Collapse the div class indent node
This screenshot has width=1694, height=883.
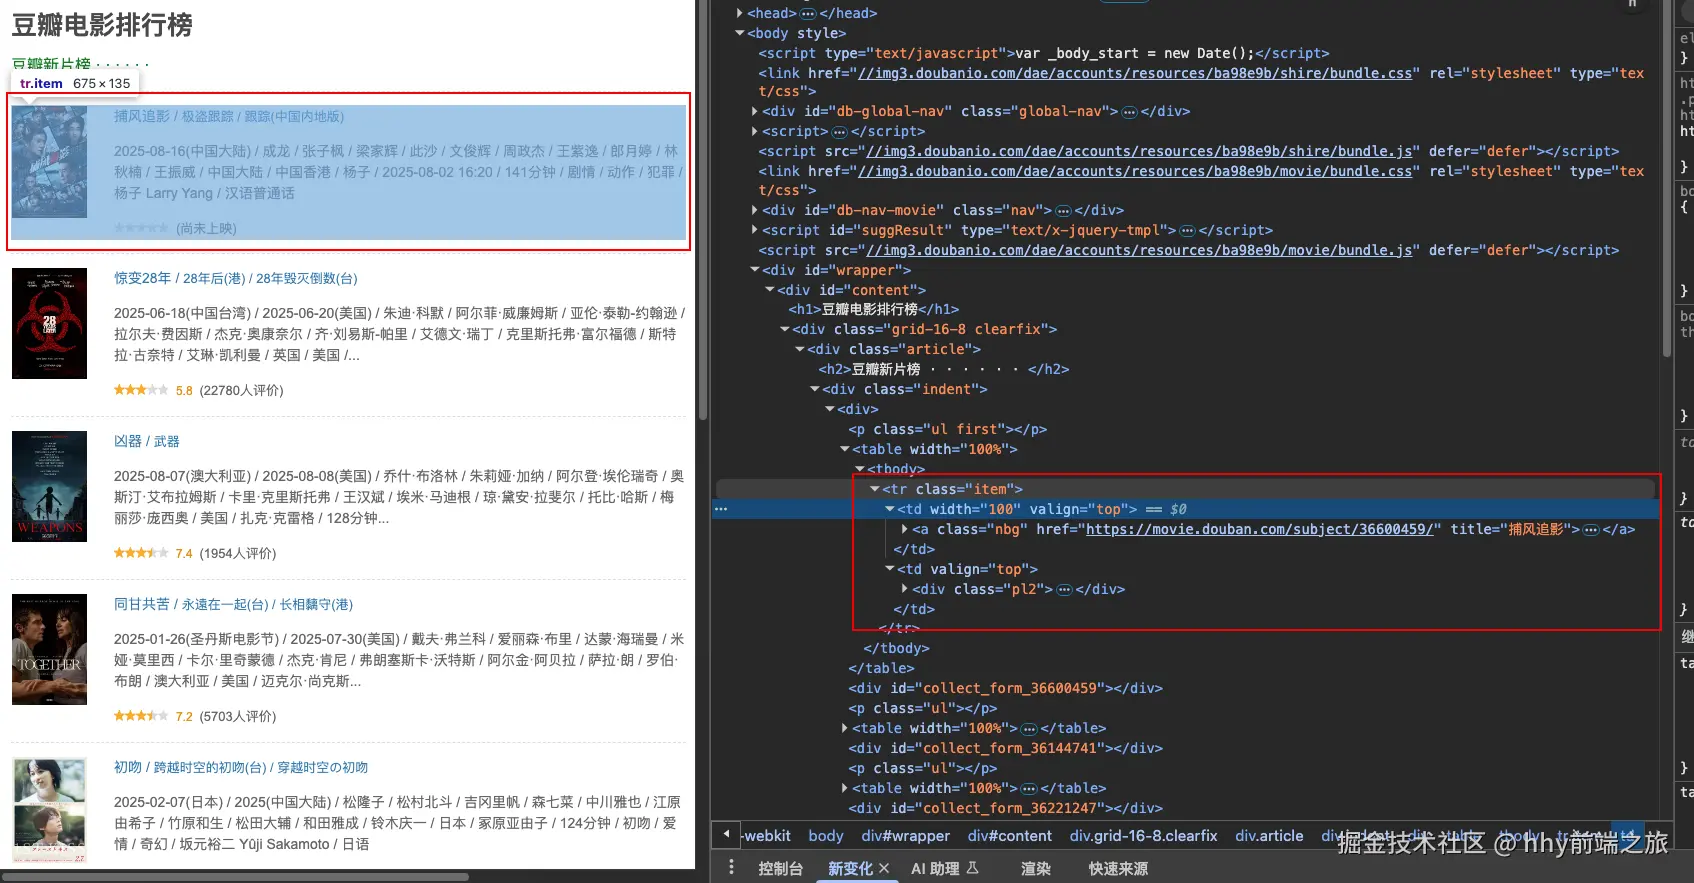click(815, 389)
